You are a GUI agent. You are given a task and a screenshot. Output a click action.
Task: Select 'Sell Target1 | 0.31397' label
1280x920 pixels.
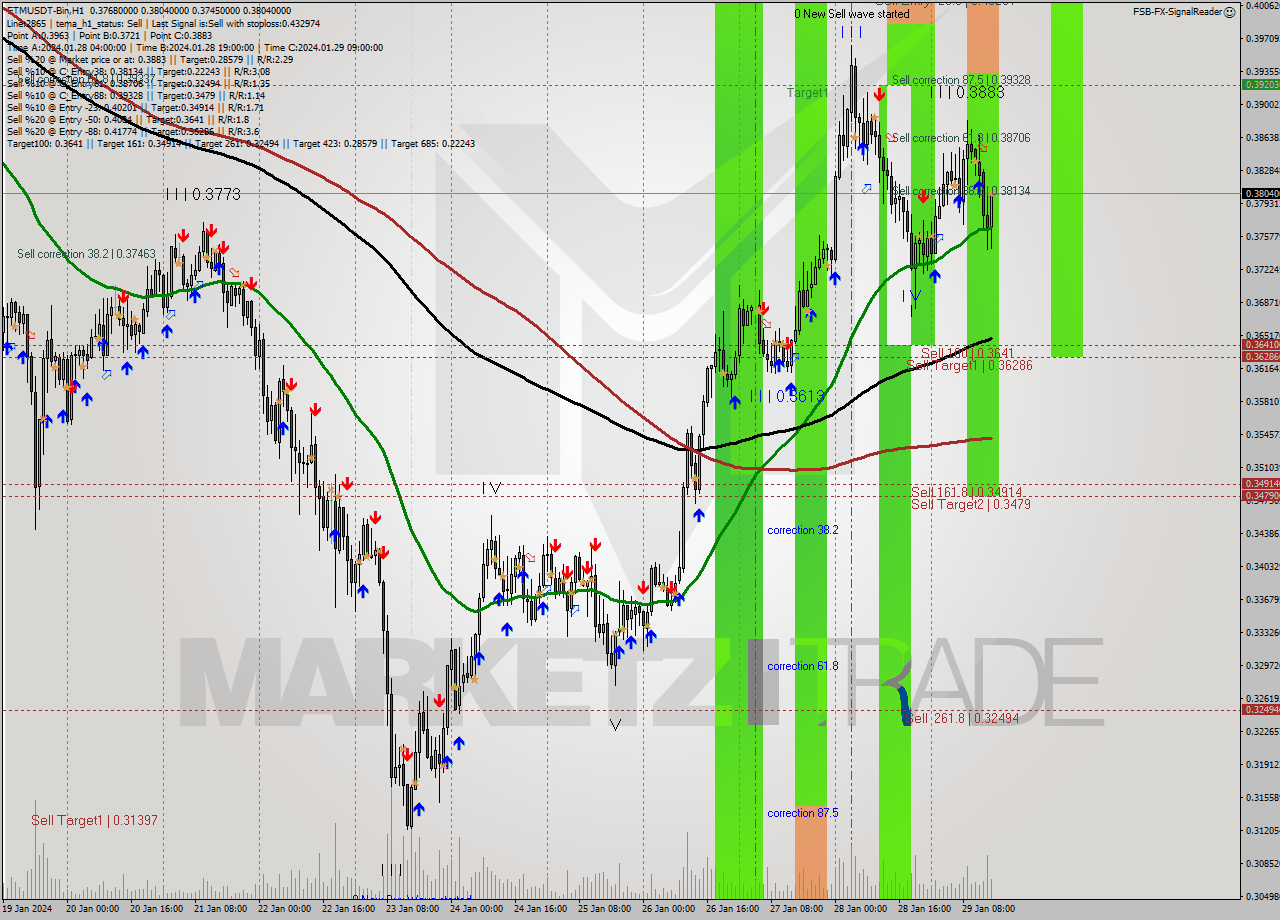[94, 820]
